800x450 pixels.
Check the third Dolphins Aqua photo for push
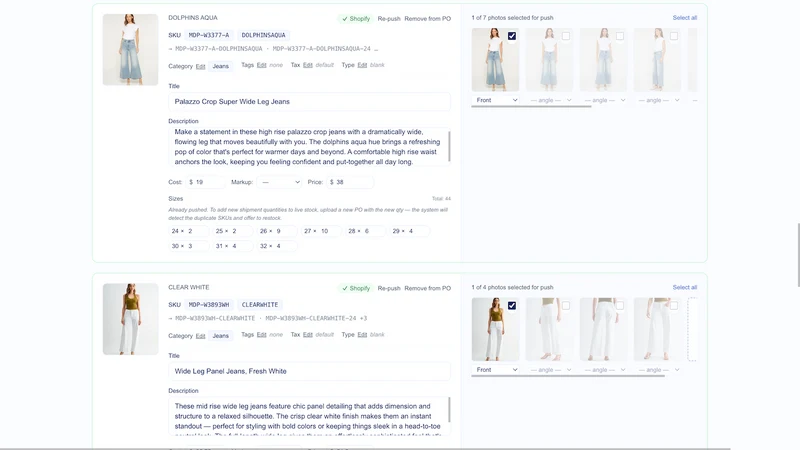pos(620,36)
